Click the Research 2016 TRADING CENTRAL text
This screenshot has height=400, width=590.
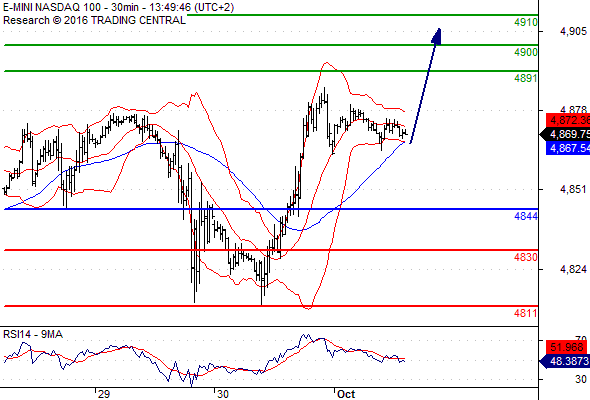pyautogui.click(x=94, y=20)
